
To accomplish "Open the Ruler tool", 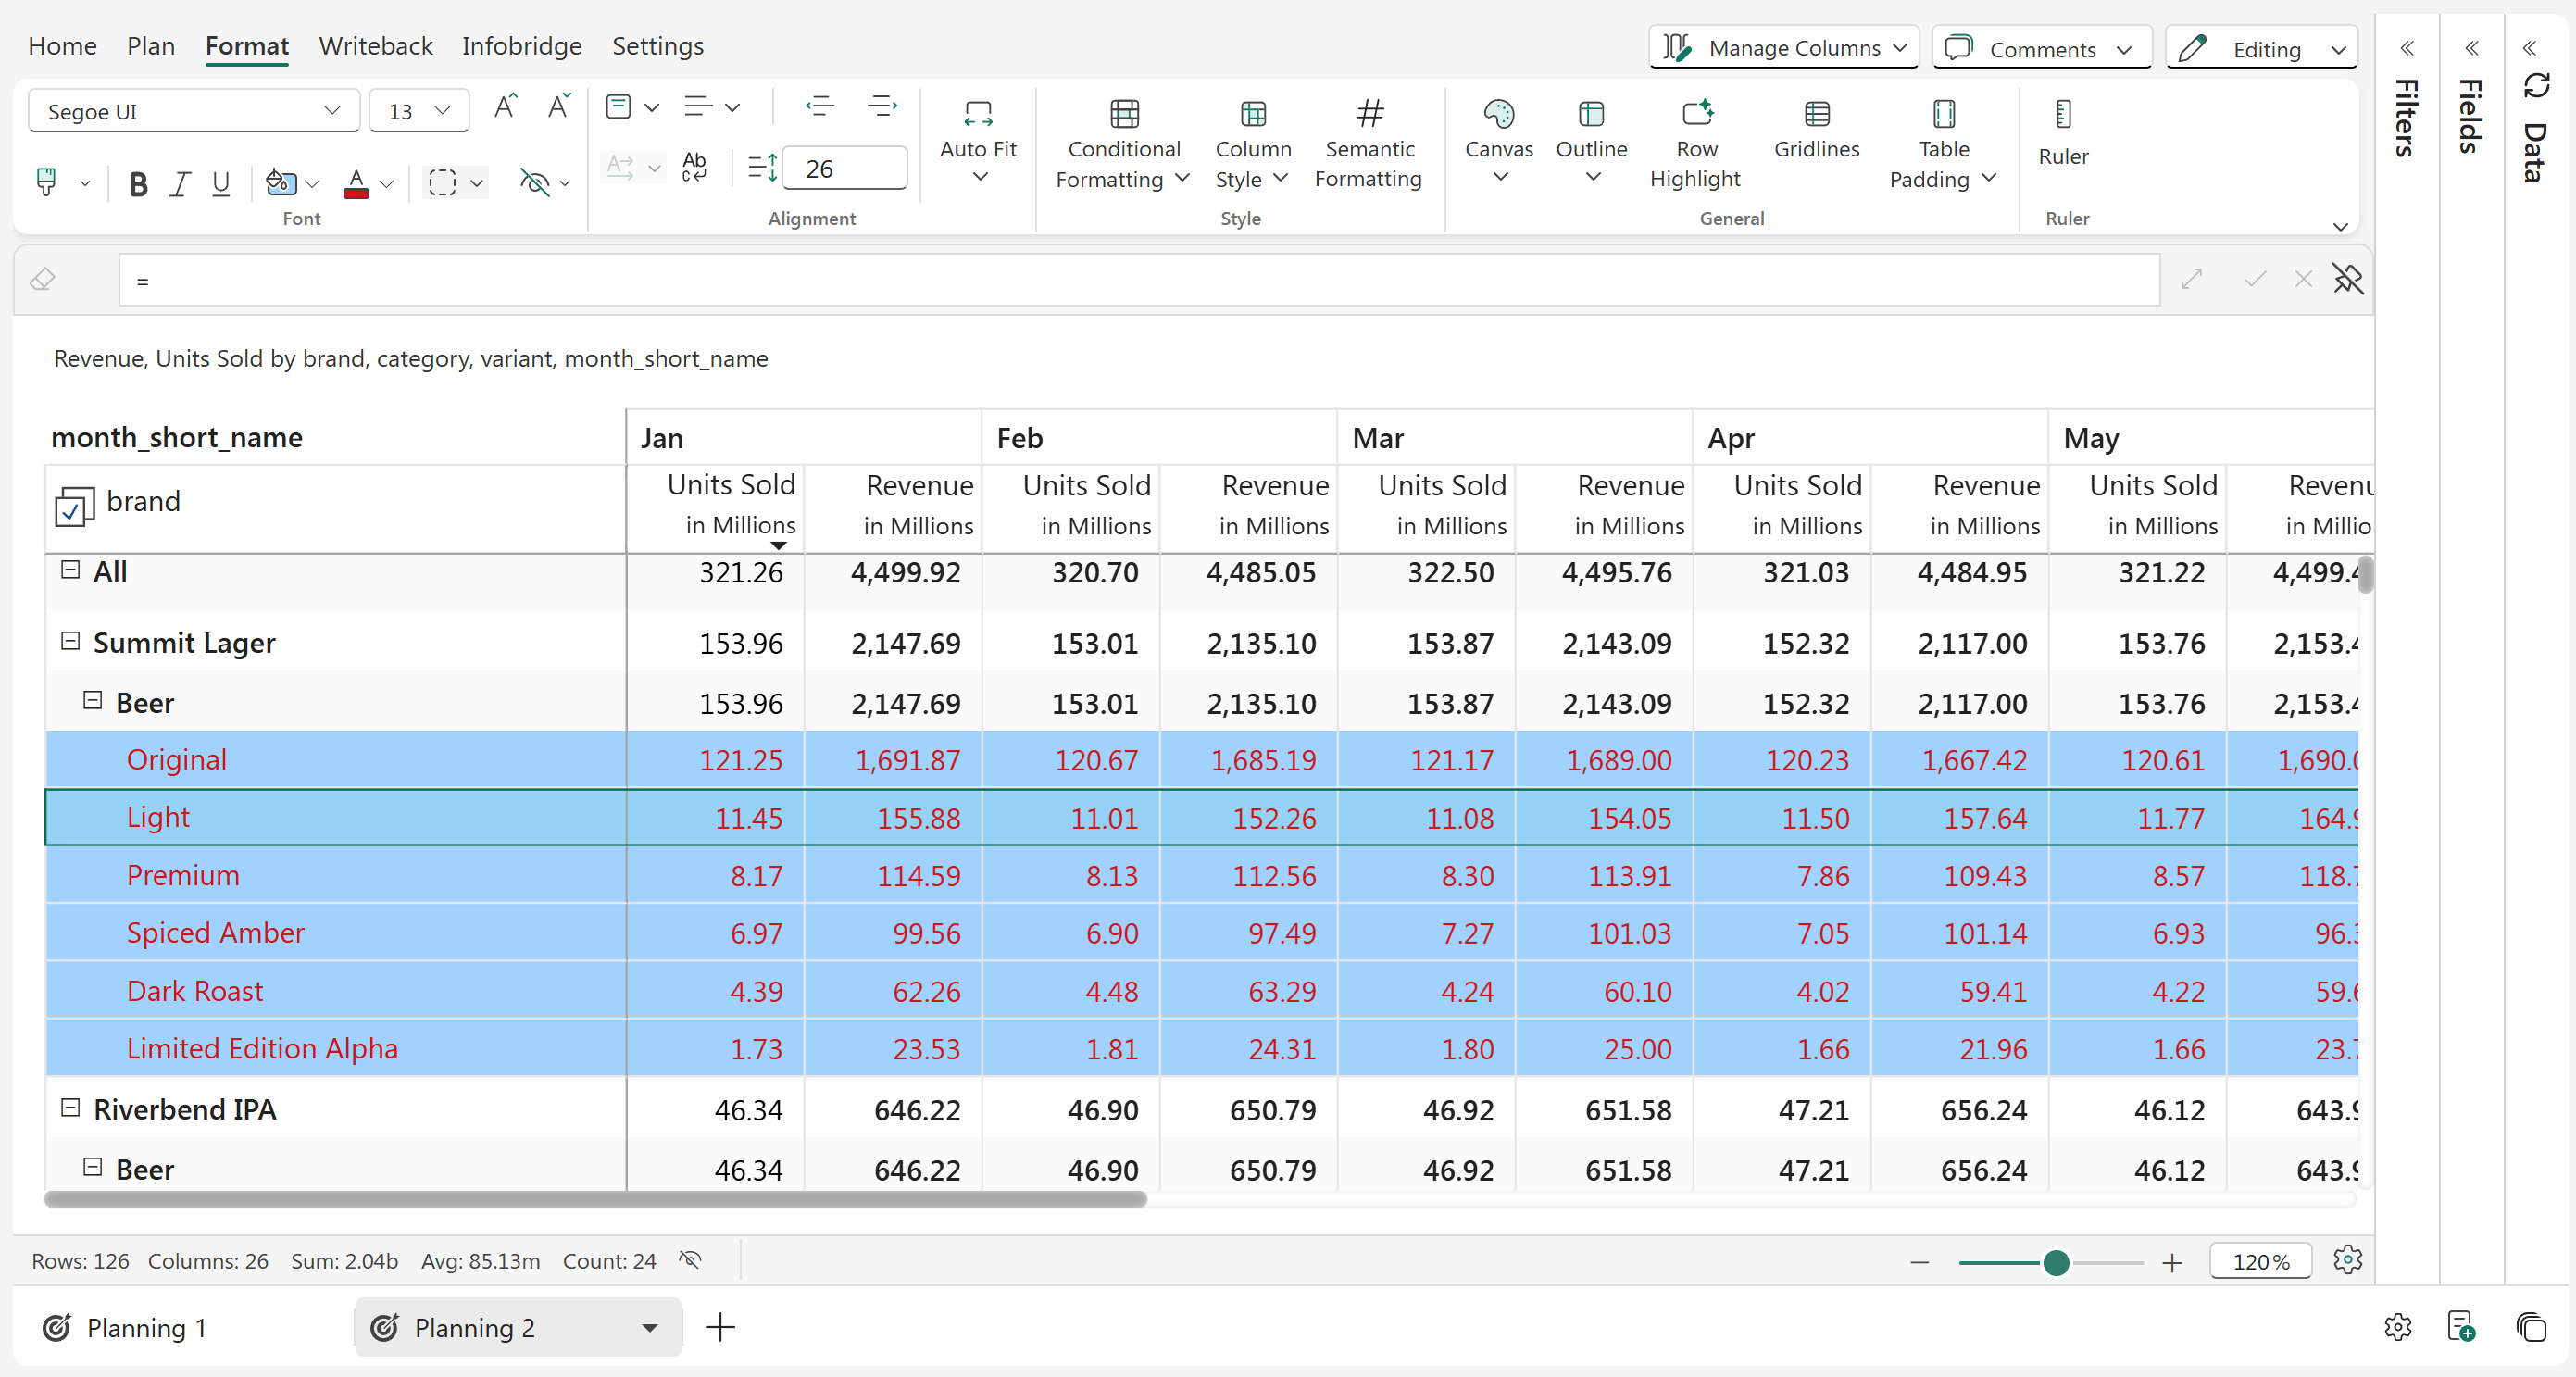I will (2062, 130).
